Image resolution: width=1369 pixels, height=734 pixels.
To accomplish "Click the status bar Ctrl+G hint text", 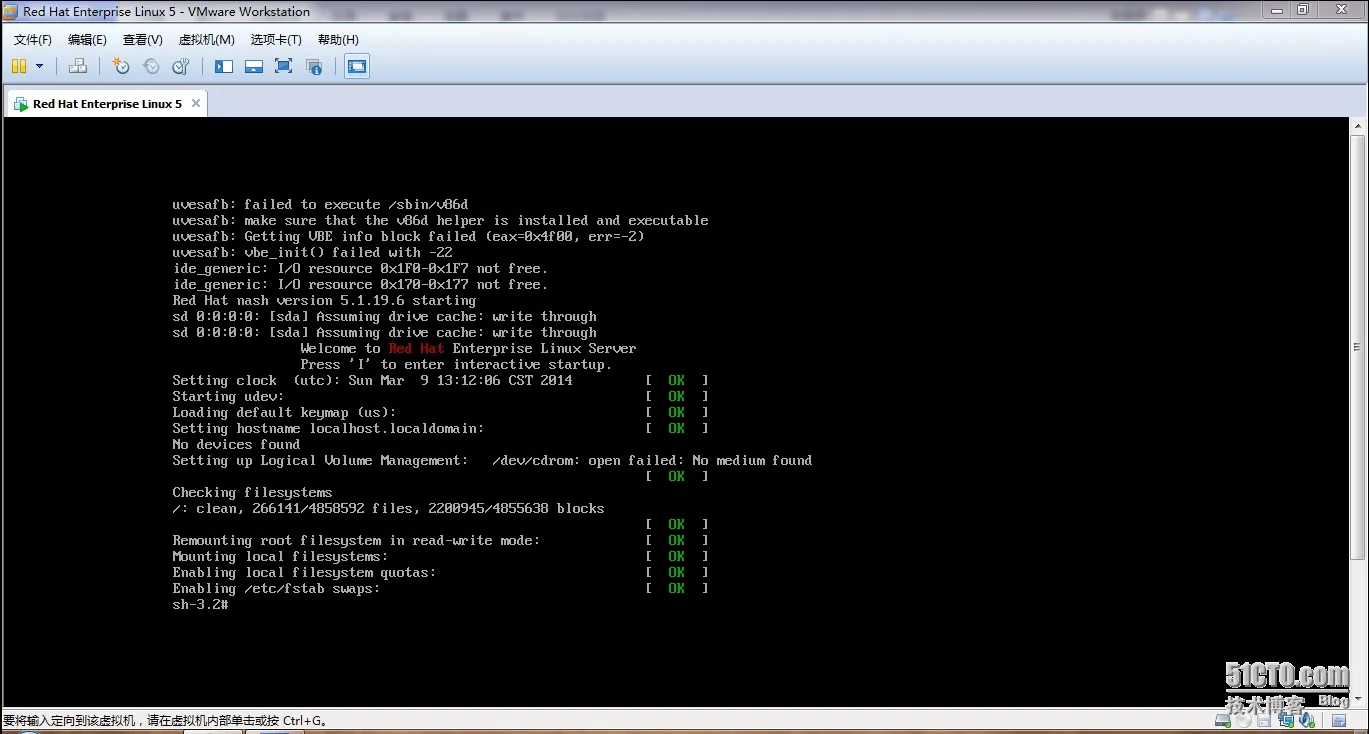I will [165, 720].
